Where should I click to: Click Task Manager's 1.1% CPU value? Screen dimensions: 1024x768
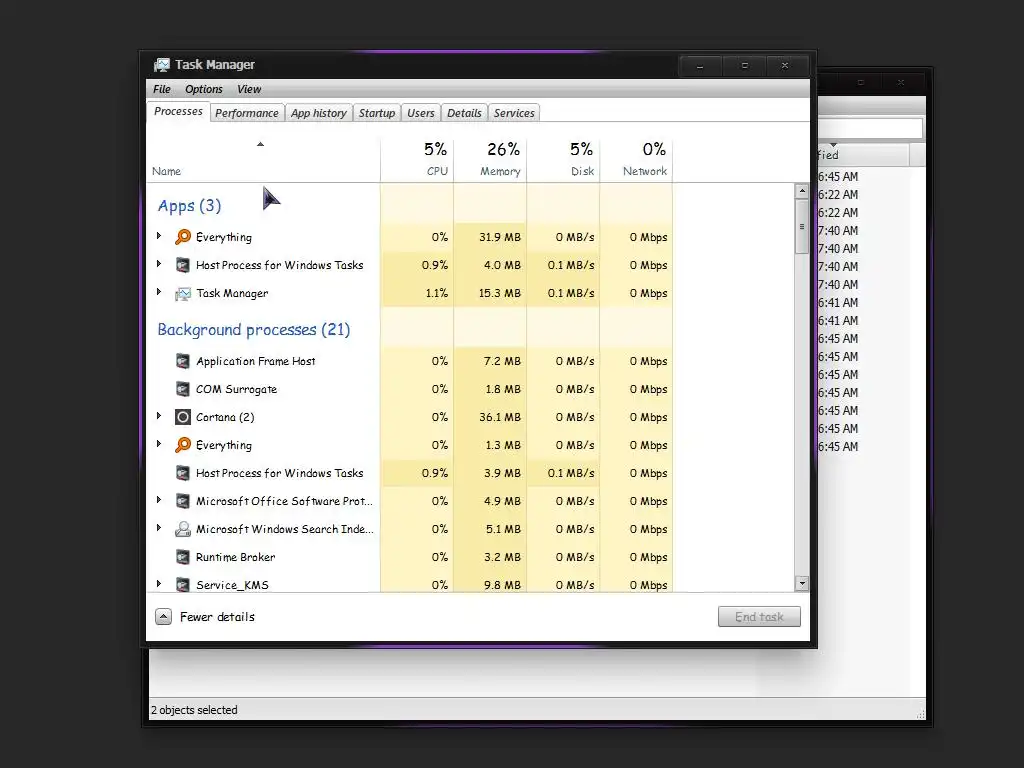point(436,293)
